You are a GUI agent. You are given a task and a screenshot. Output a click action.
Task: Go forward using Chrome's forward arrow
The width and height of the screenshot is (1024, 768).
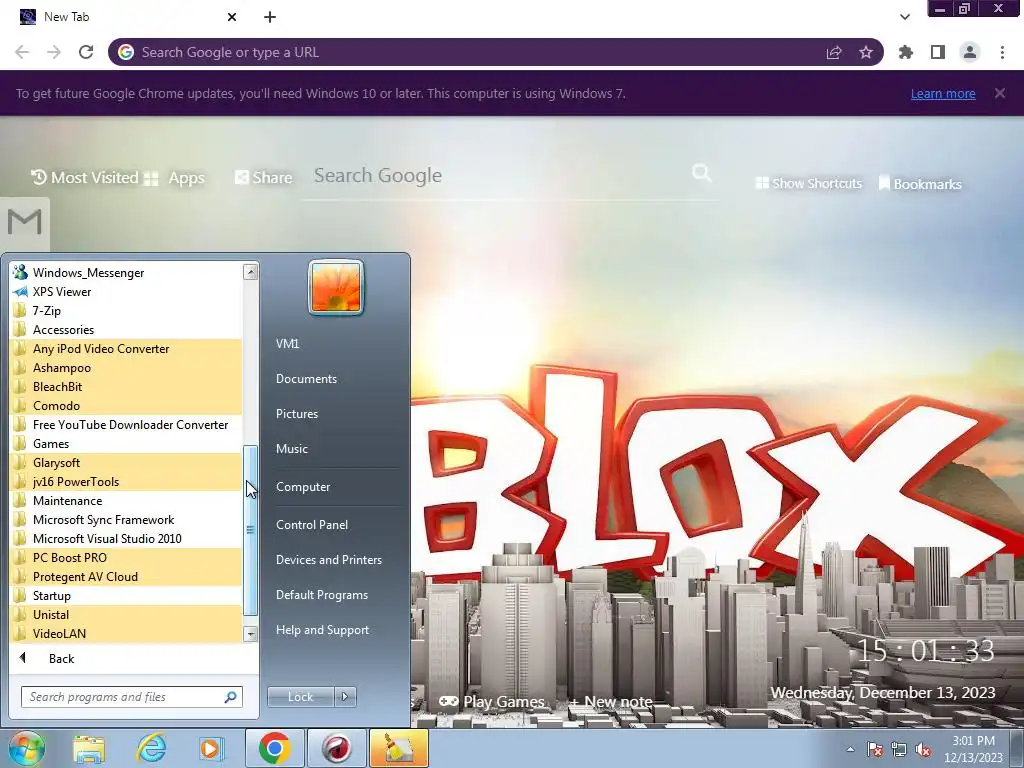point(54,52)
